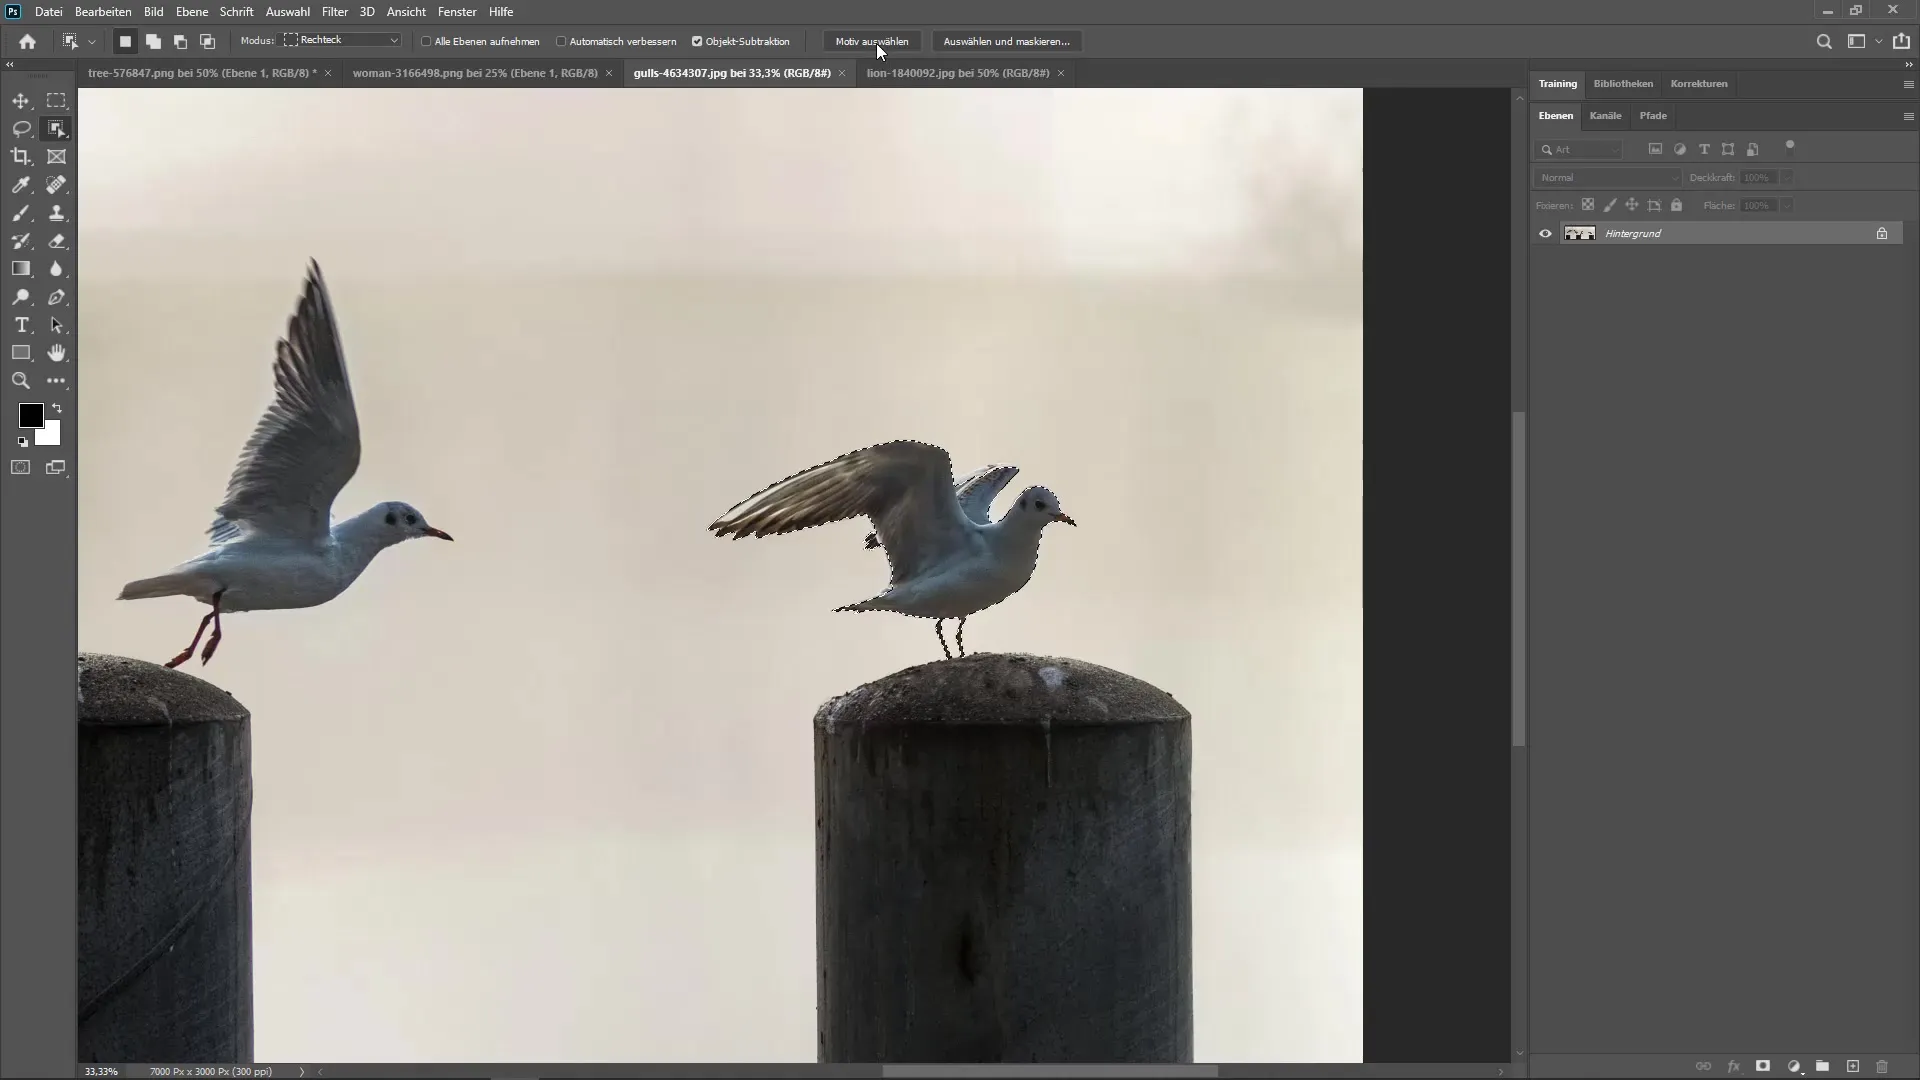Select the Brush tool
The image size is (1920, 1080).
pyautogui.click(x=21, y=213)
